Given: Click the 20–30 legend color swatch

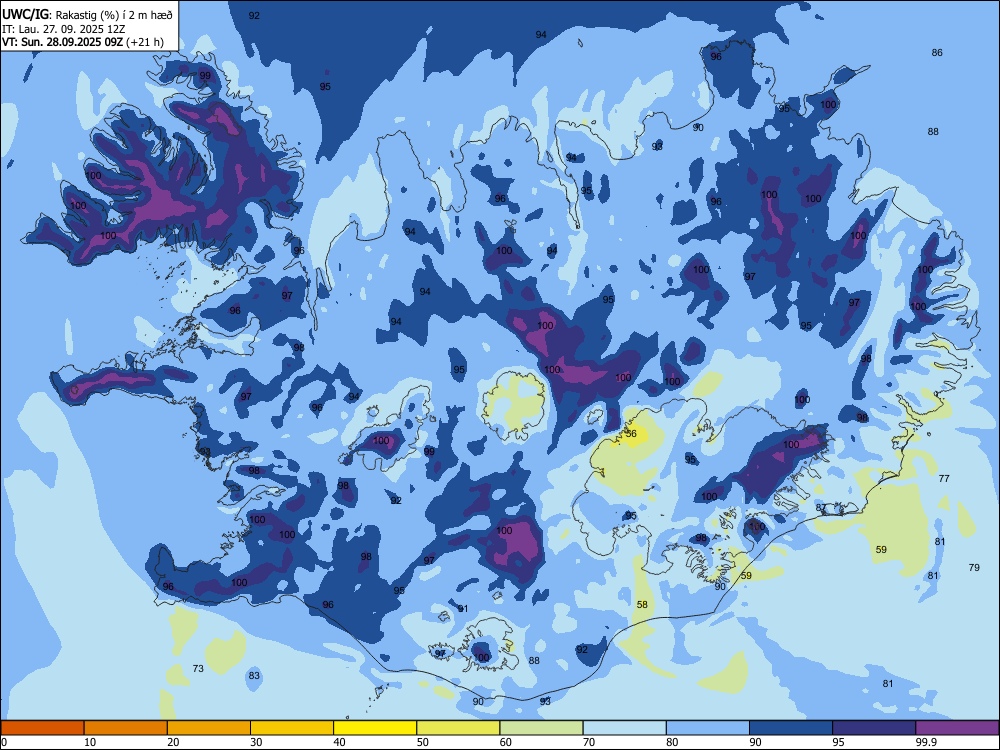Looking at the screenshot, I should 209,728.
